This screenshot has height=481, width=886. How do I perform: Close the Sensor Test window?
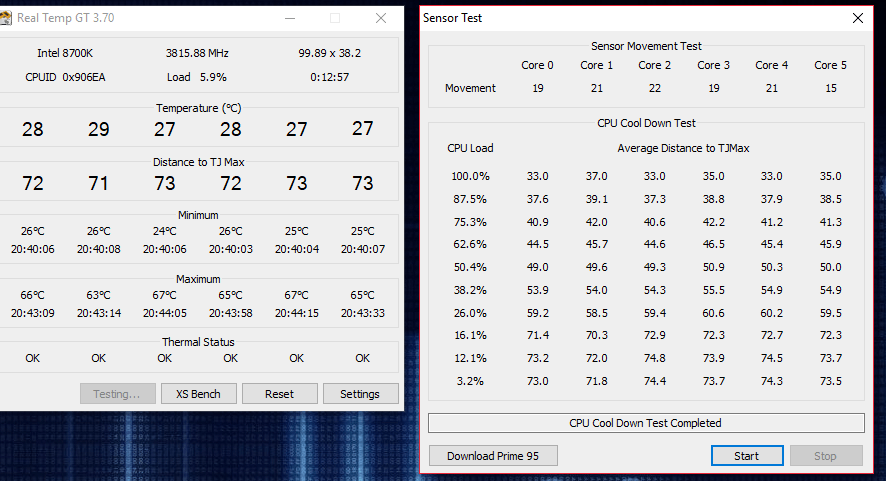pyautogui.click(x=857, y=18)
